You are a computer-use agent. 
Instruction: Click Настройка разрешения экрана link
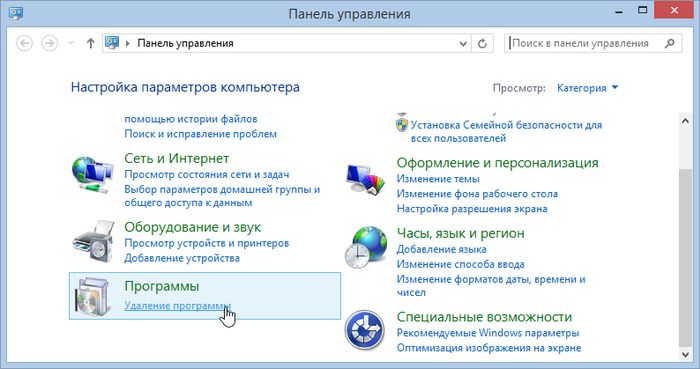tap(472, 209)
